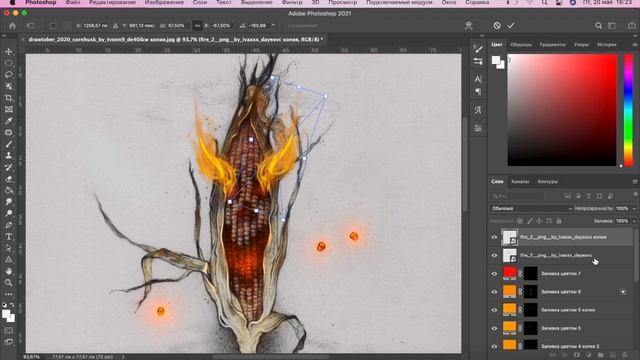Viewport: 640px width, 360px height.
Task: Click the Layers panel vertical scrollbar
Action: click(637, 256)
